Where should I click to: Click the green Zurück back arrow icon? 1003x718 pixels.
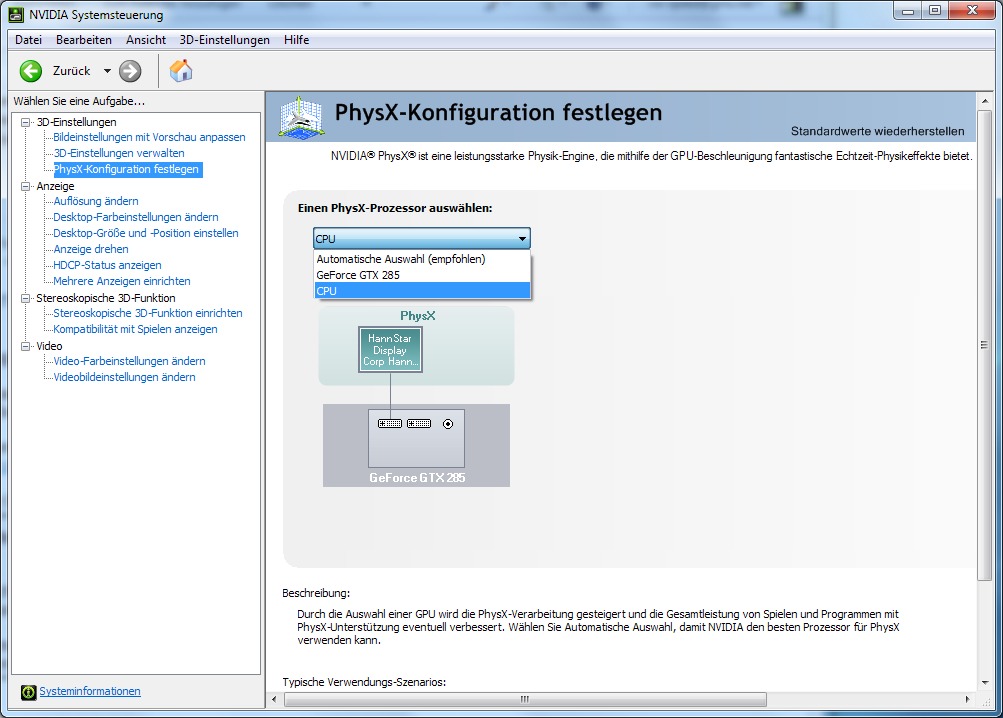31,71
